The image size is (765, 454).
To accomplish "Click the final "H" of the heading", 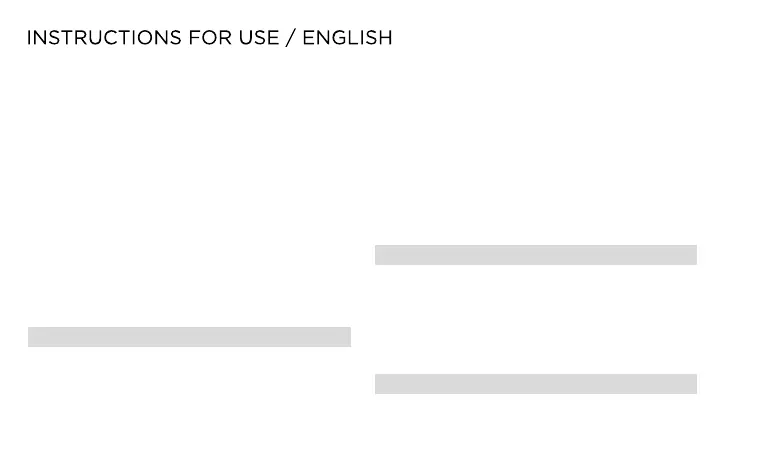I will click(x=386, y=38).
